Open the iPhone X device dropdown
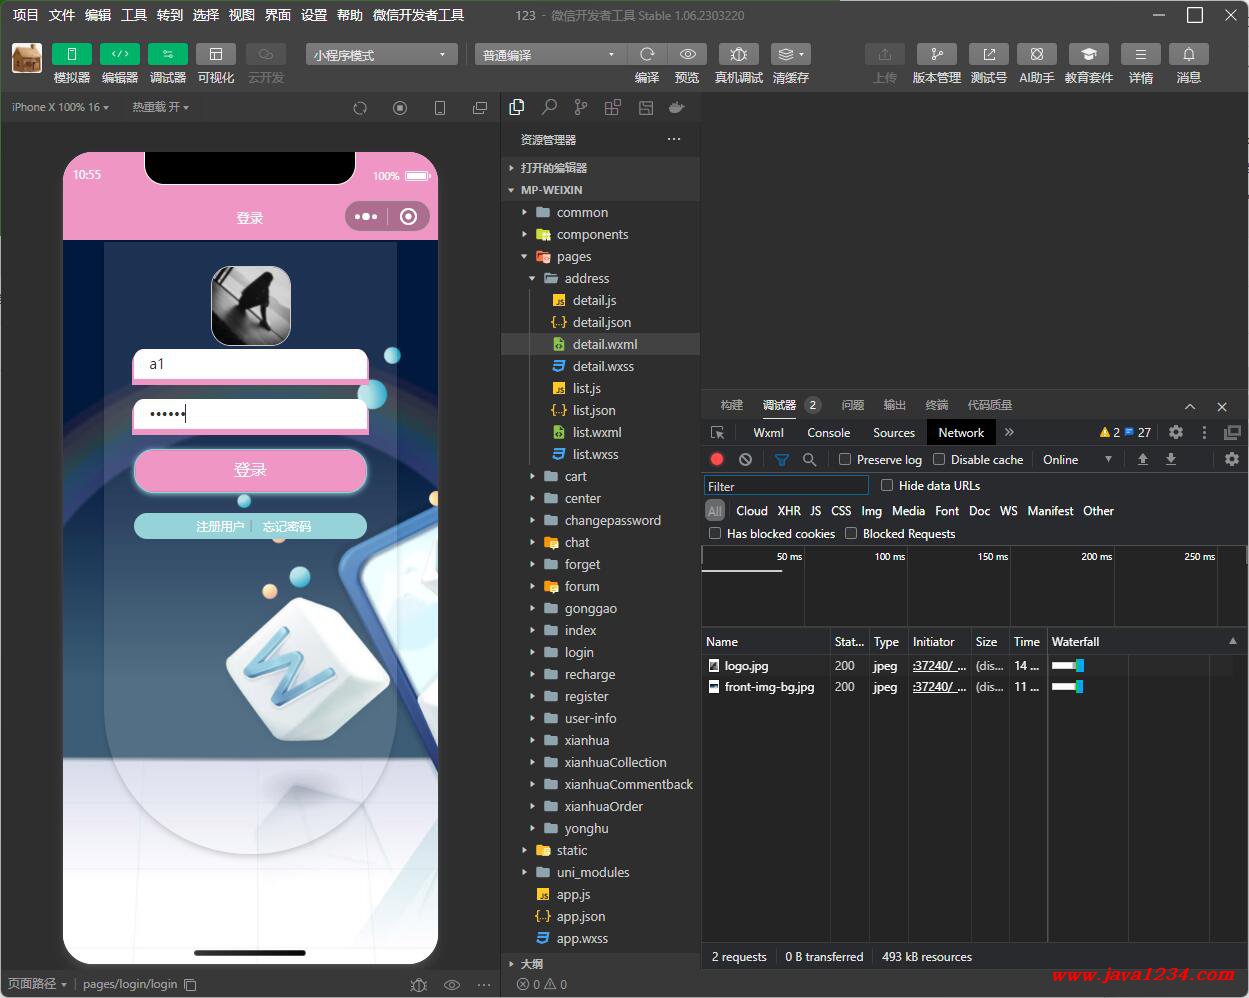The width and height of the screenshot is (1249, 998). coord(60,107)
